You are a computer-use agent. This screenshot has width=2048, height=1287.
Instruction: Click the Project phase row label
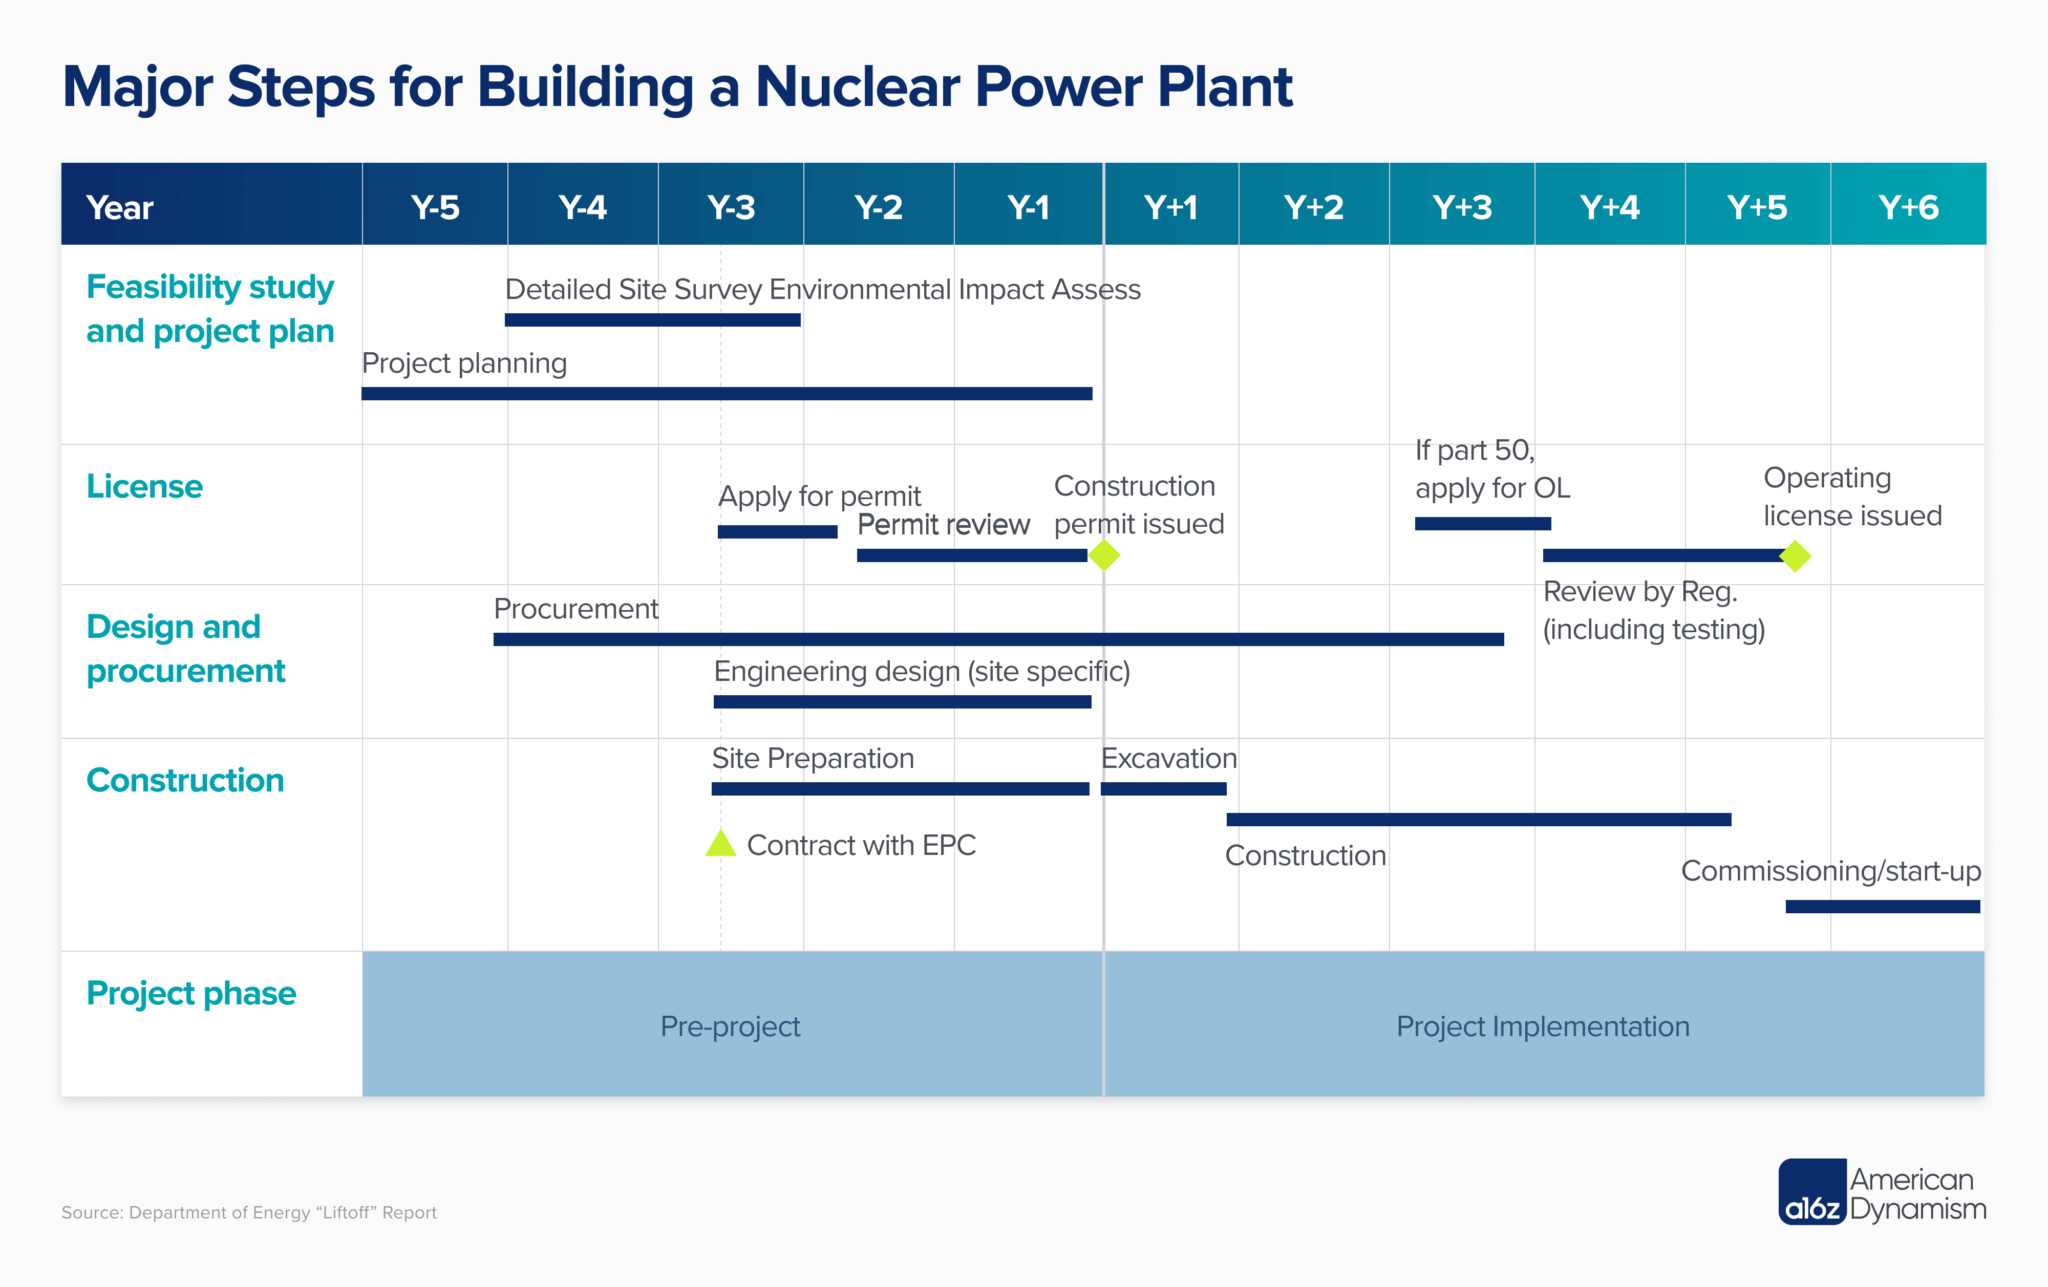coord(191,994)
